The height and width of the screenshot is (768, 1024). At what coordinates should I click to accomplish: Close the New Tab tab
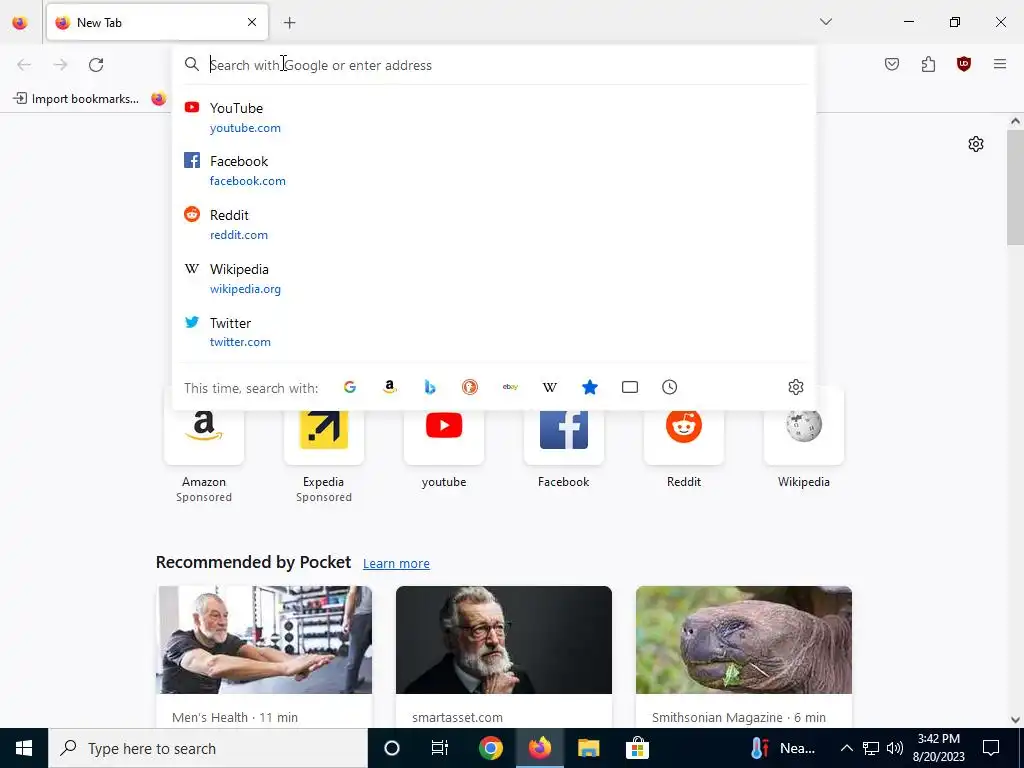[x=252, y=22]
